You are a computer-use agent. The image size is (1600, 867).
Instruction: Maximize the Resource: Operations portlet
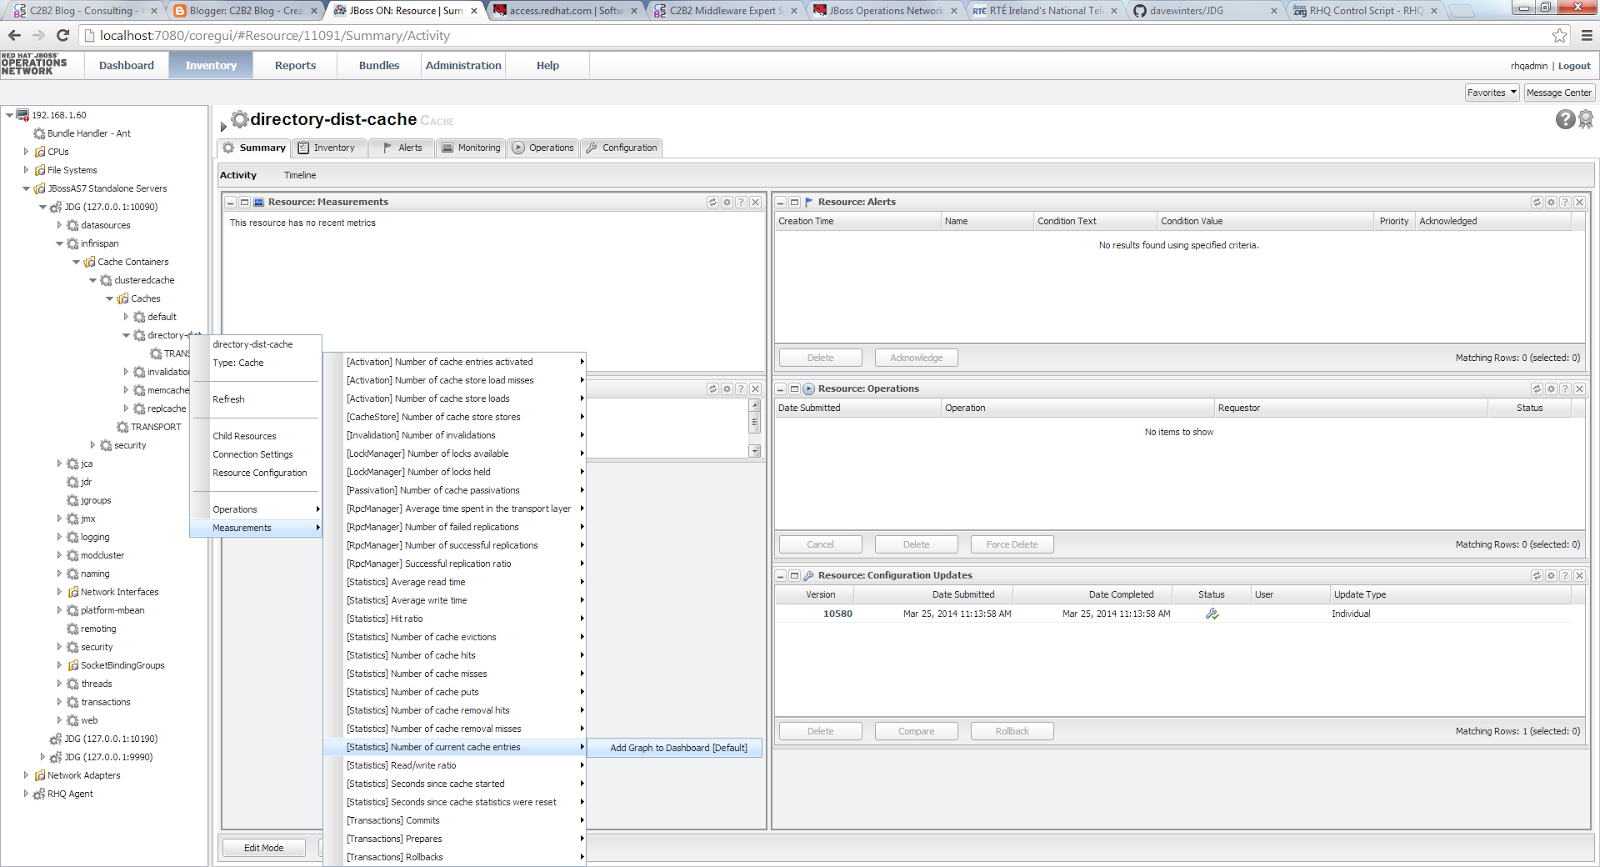[x=795, y=389]
